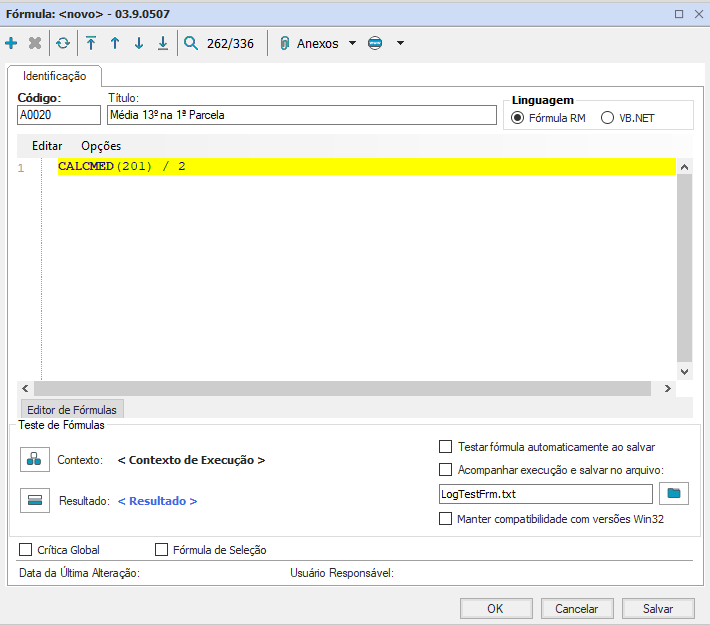Click the Salvar button
Viewport: 710px width, 625px height.
(658, 608)
